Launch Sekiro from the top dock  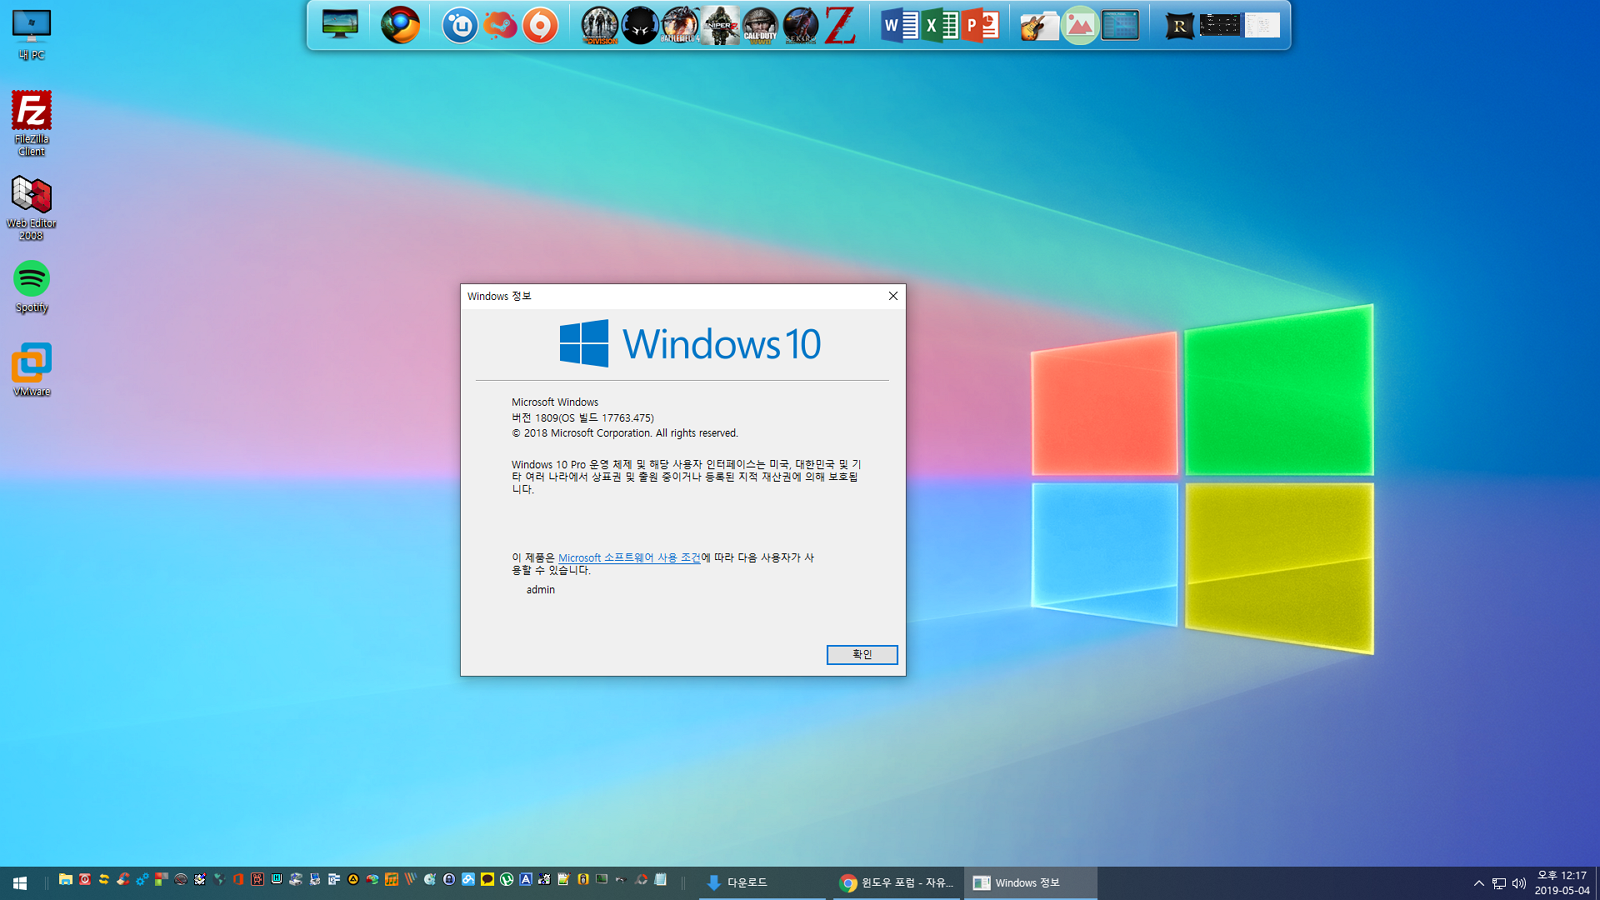point(800,25)
